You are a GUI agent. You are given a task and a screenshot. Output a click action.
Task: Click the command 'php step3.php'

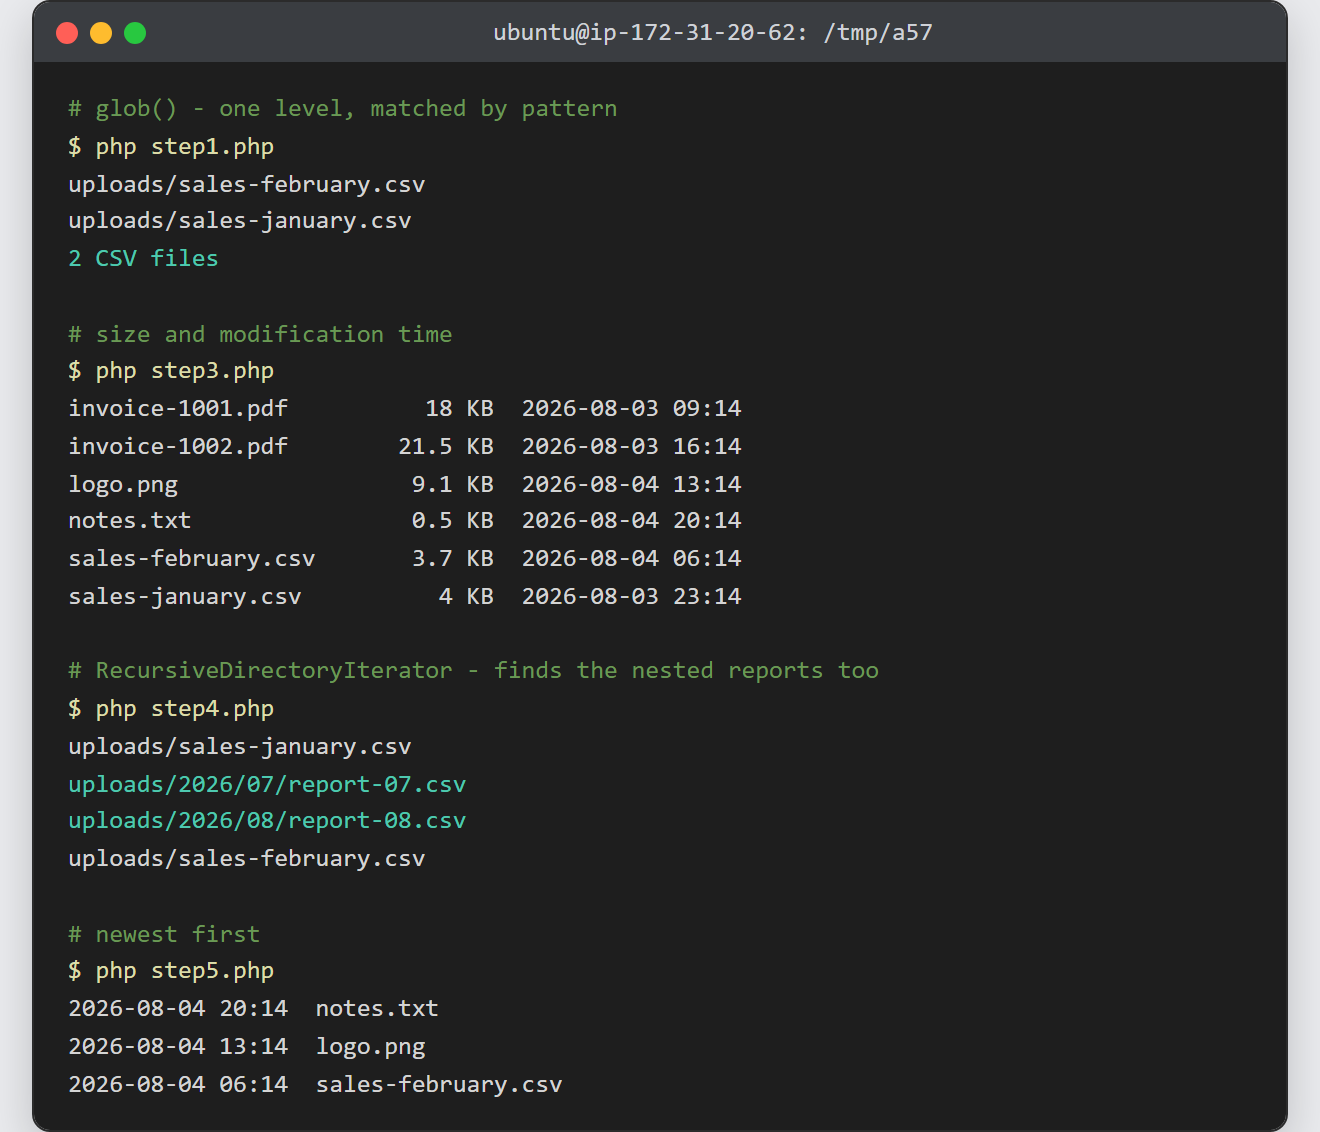tap(185, 371)
